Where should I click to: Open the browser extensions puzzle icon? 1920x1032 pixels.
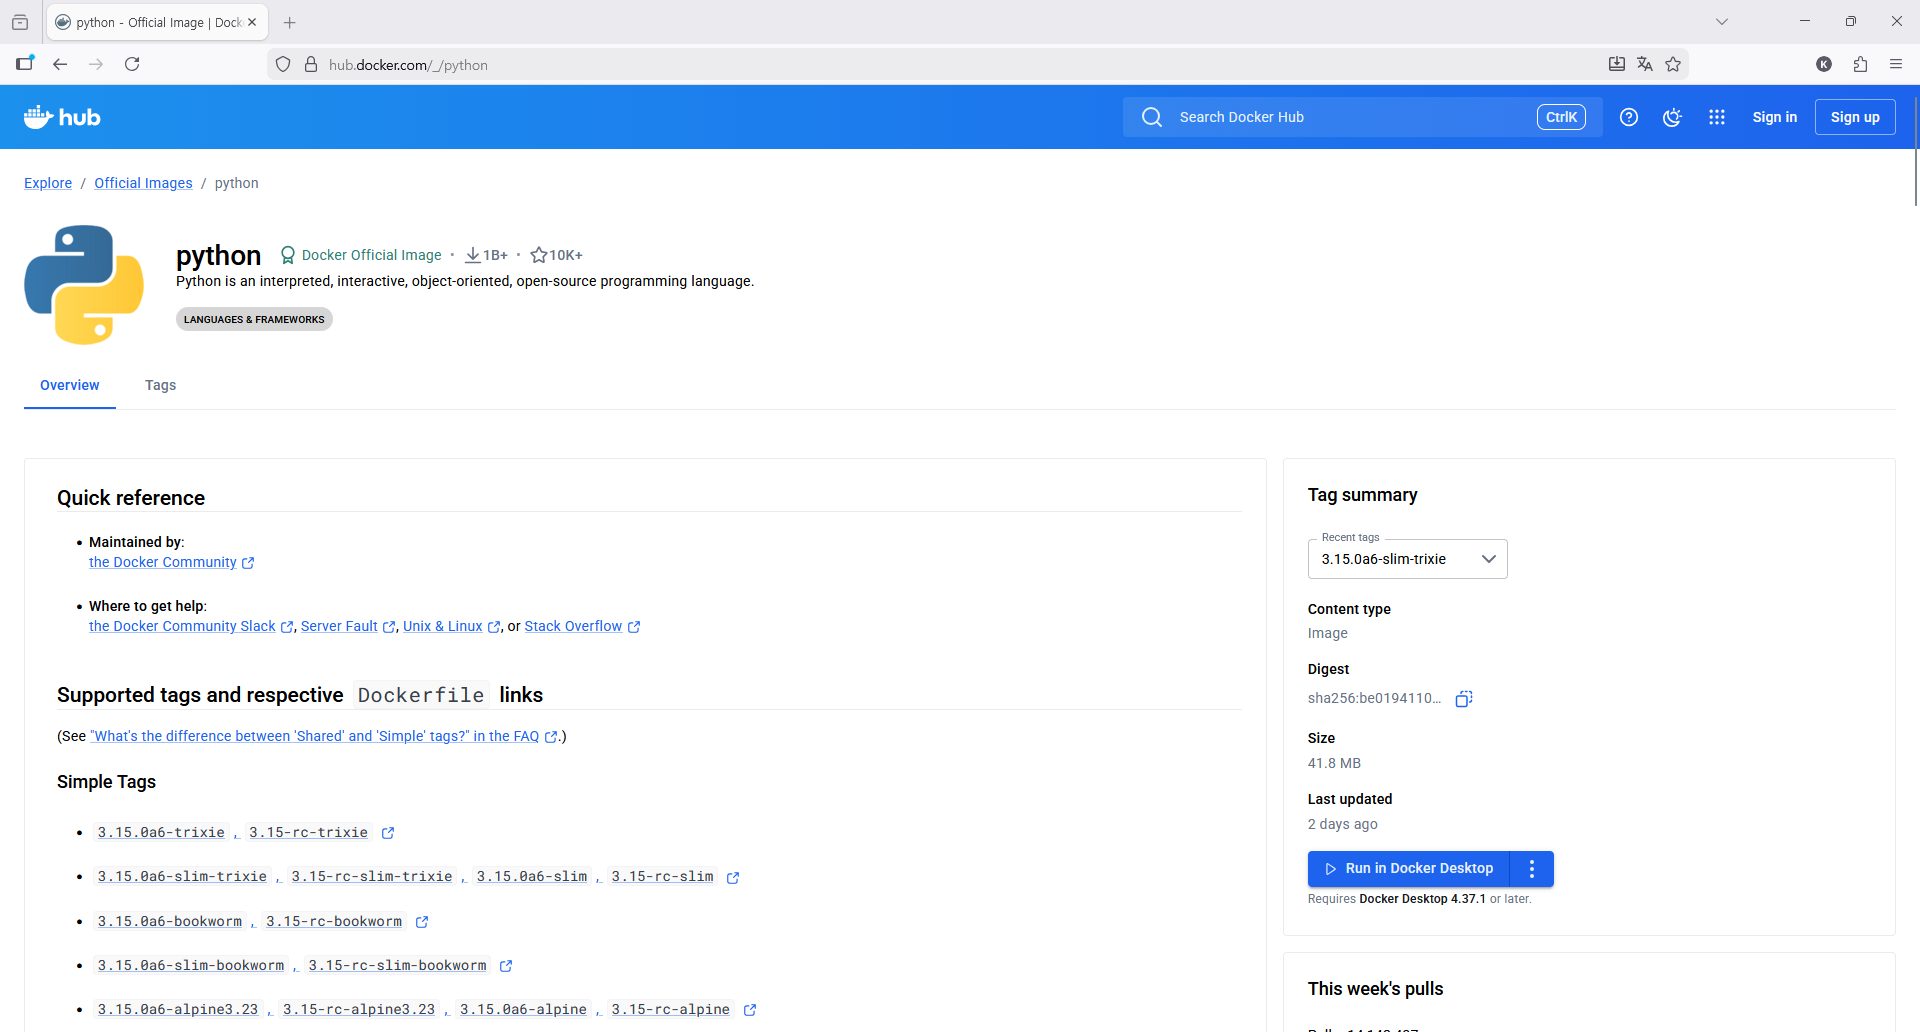(1860, 64)
